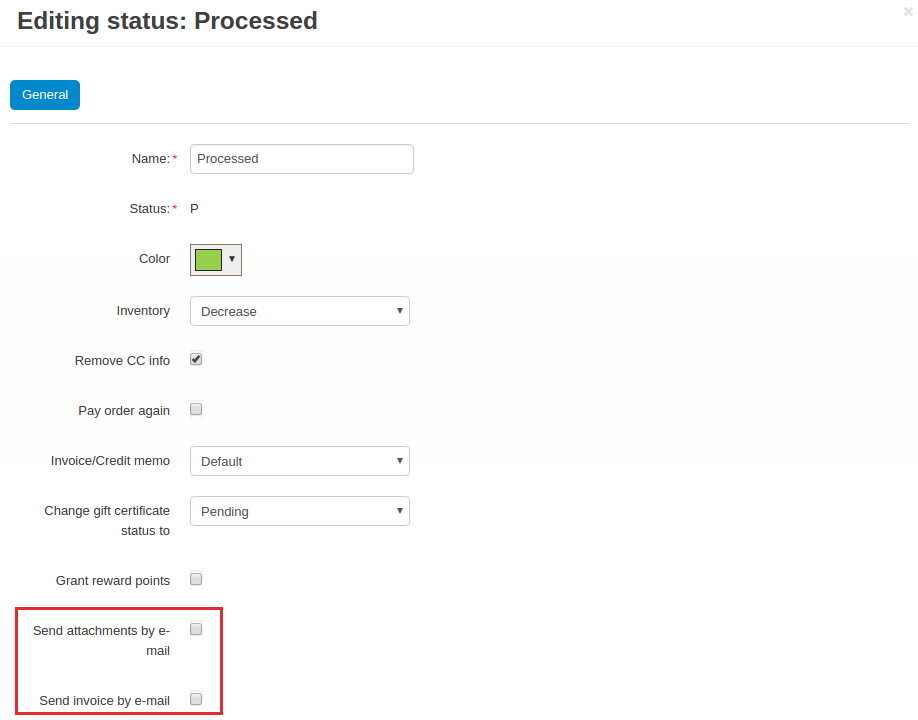The height and width of the screenshot is (720, 918).
Task: Open the General tab
Action: tap(45, 95)
